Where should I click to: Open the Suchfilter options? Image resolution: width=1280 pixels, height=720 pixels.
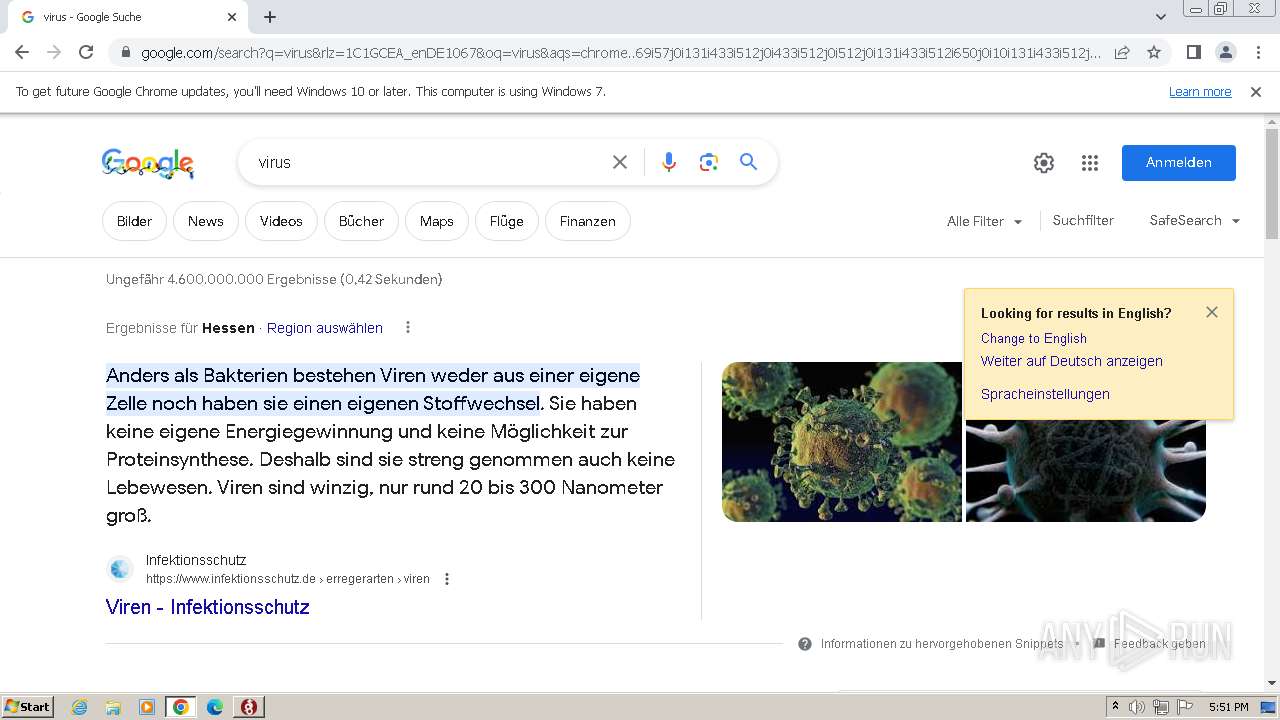click(x=1083, y=220)
